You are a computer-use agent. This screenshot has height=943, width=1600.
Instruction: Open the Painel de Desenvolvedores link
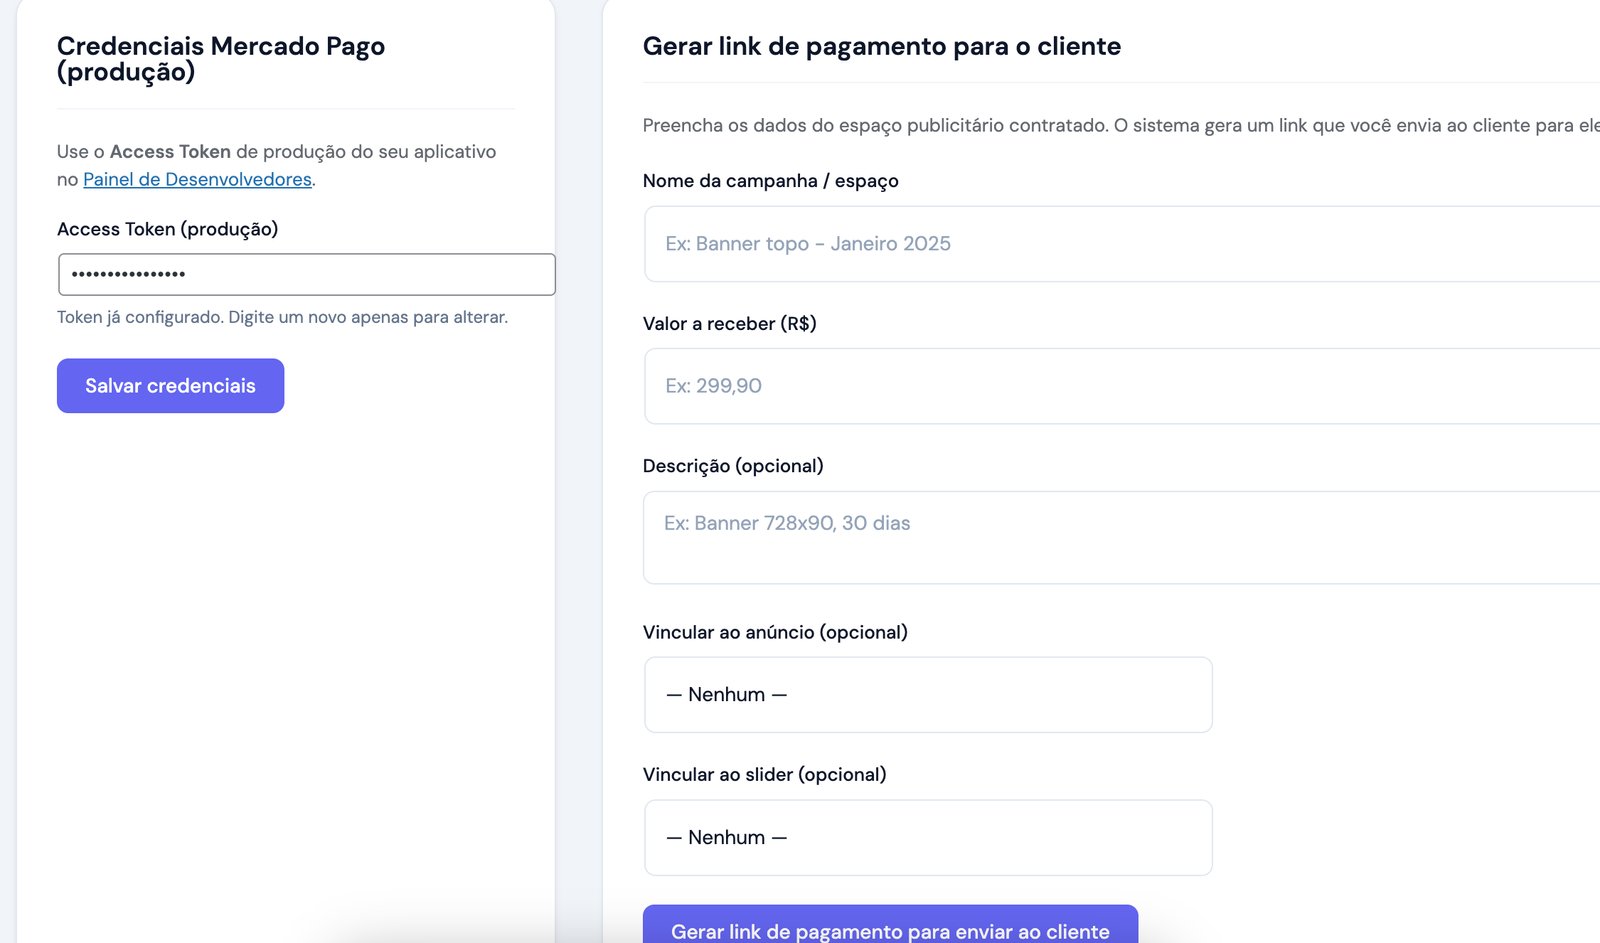pos(197,180)
